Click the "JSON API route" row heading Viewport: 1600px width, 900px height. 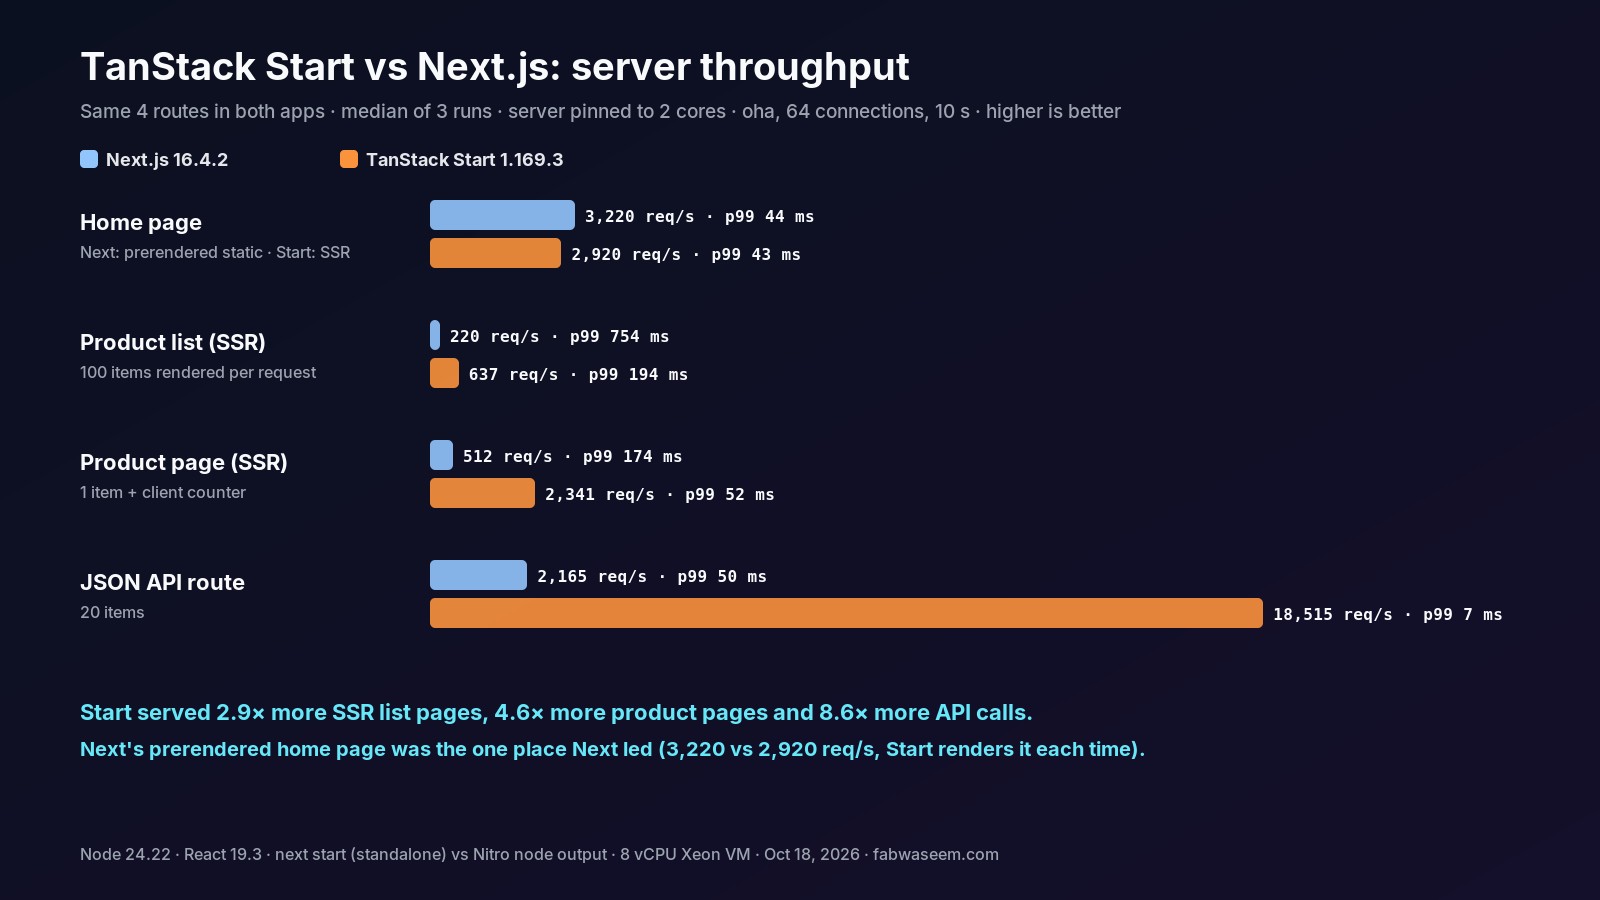[162, 582]
